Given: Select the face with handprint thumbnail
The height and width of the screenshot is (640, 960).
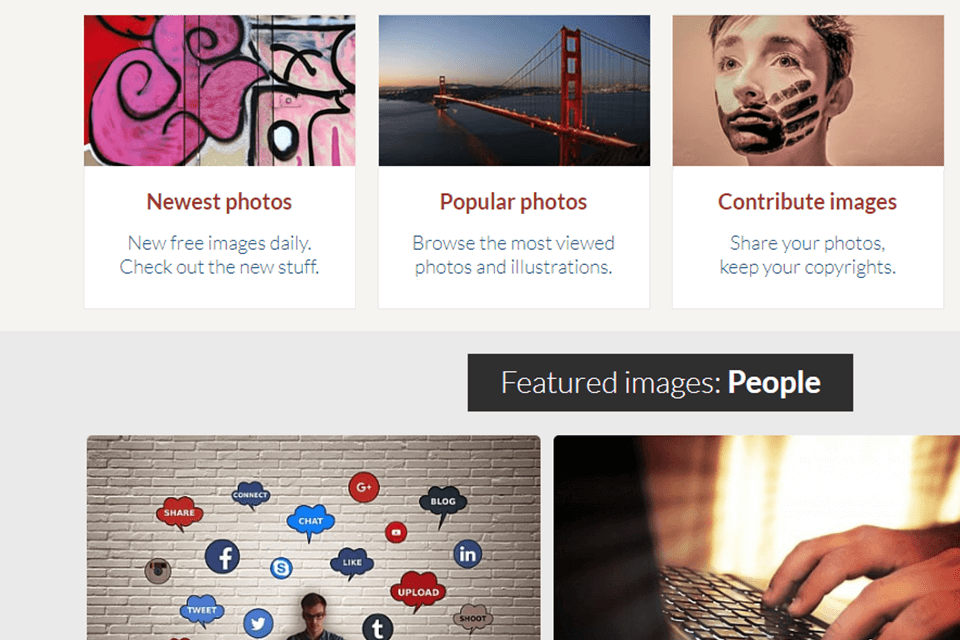Looking at the screenshot, I should tap(808, 90).
